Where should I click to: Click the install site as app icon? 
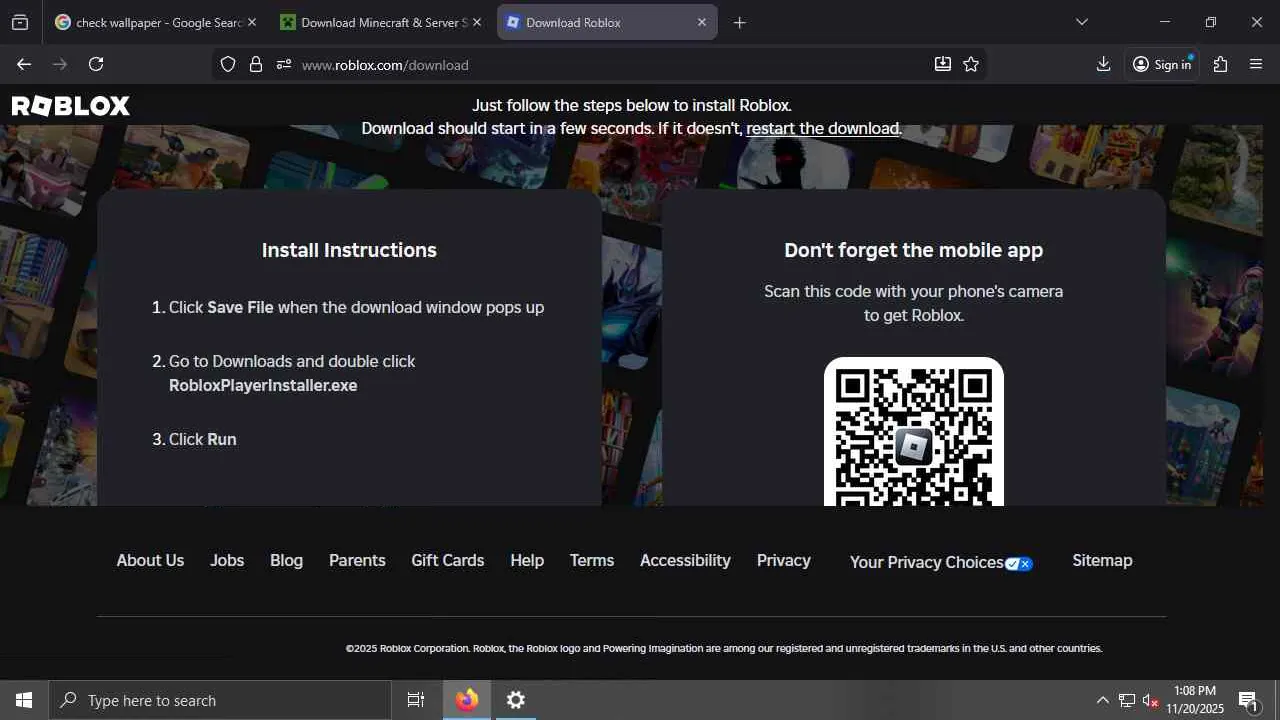point(943,64)
